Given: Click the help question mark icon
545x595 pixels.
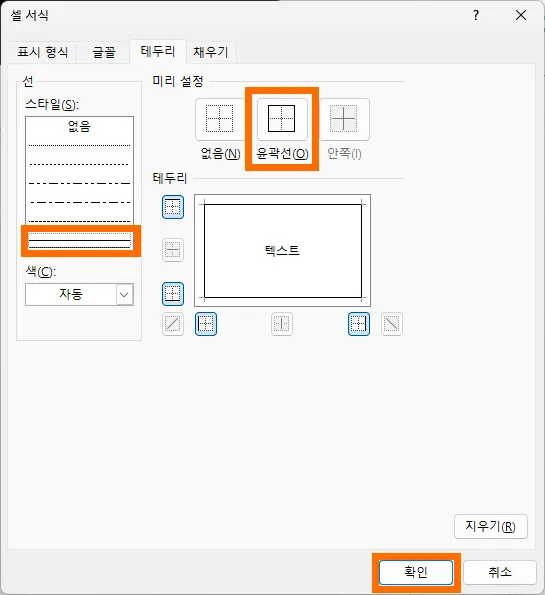Looking at the screenshot, I should [x=476, y=15].
